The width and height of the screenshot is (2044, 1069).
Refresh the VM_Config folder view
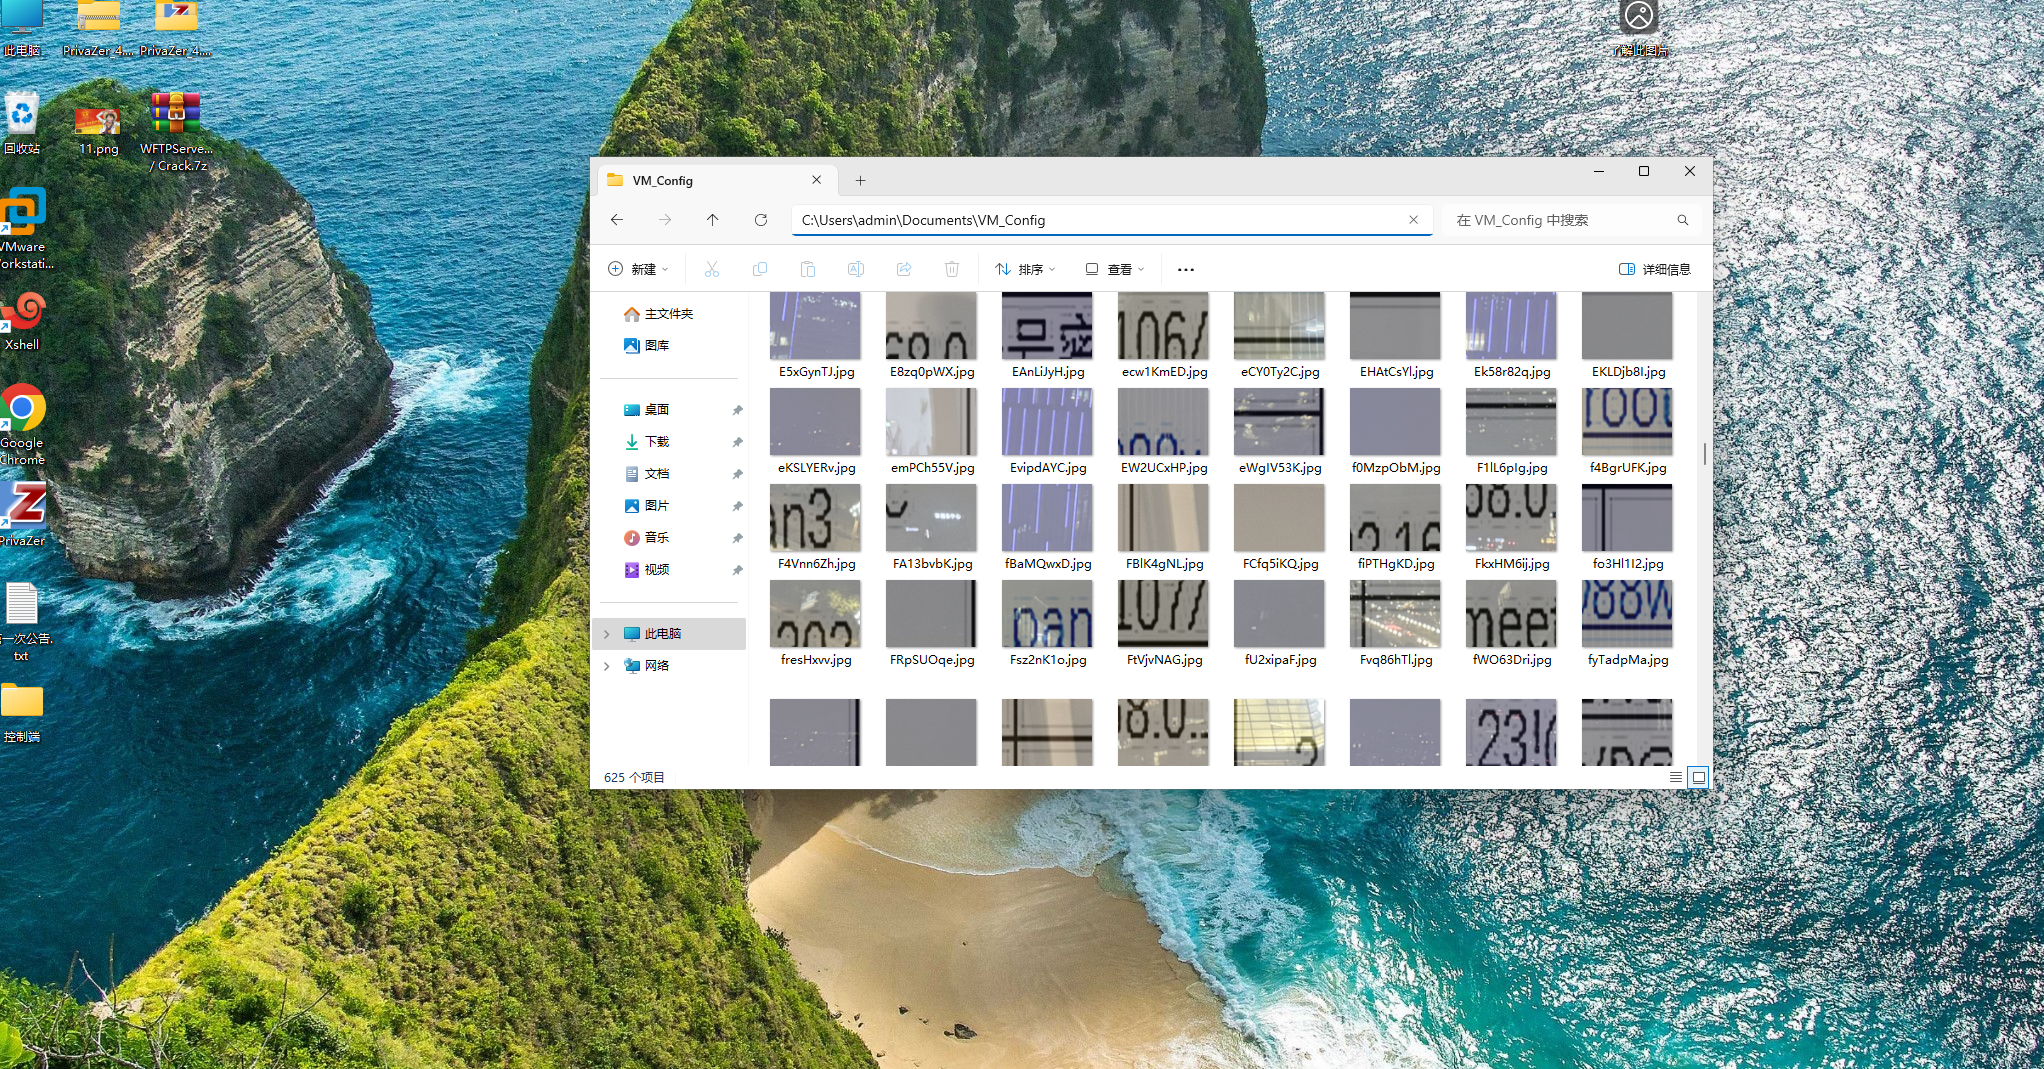[x=761, y=220]
